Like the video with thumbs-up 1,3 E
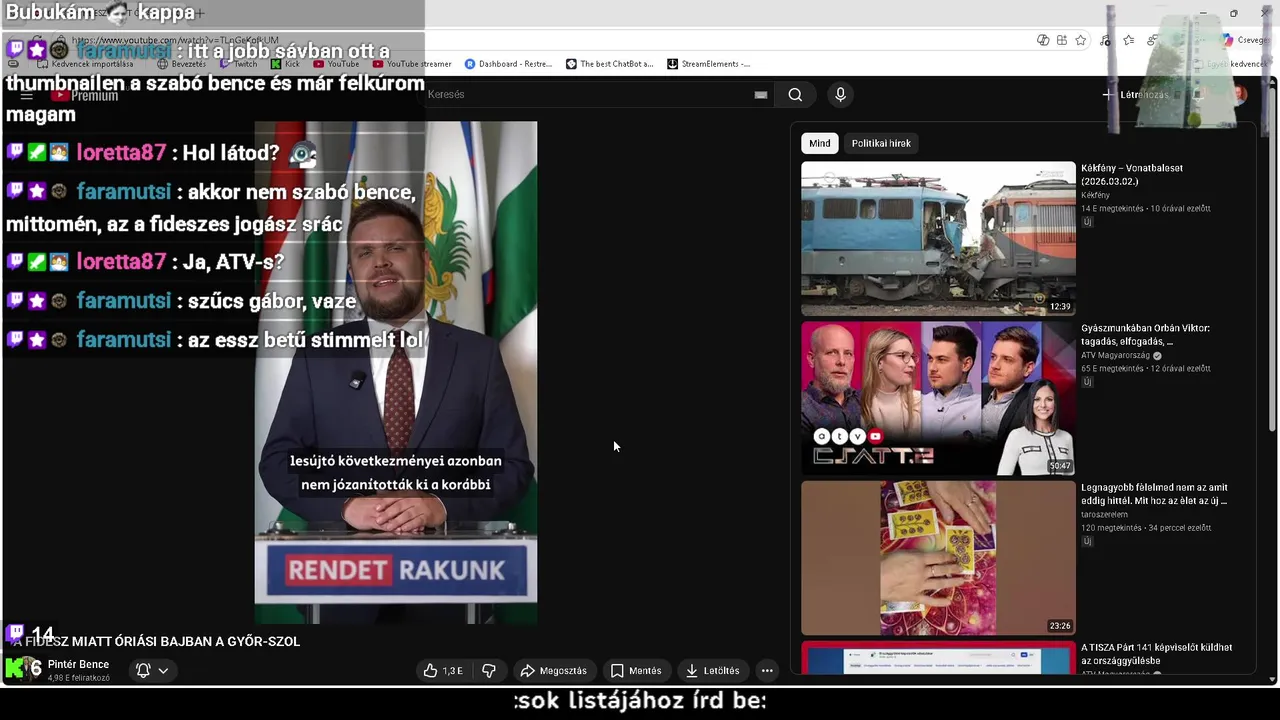The image size is (1280, 720). pos(443,670)
